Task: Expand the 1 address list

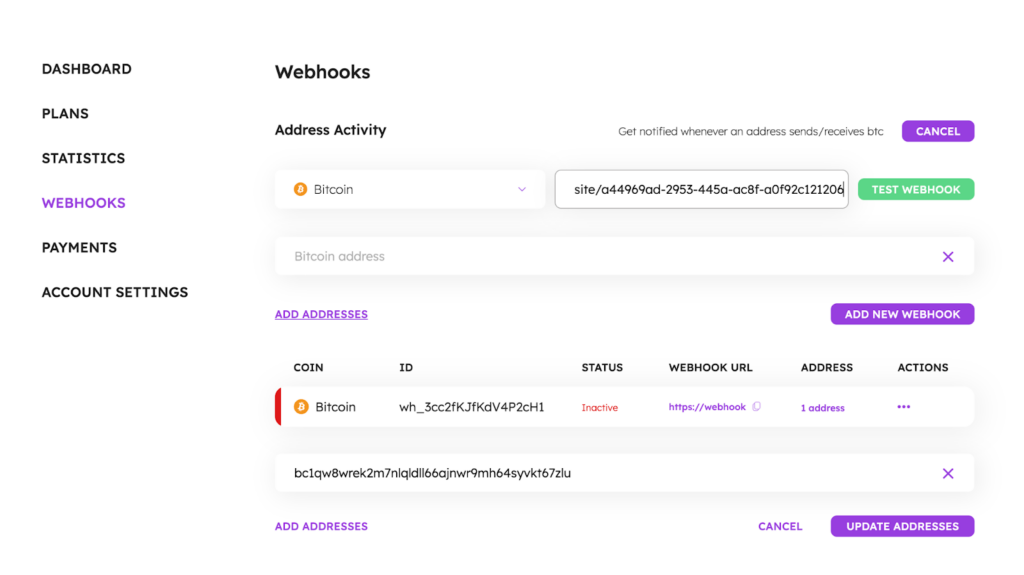Action: click(x=822, y=408)
